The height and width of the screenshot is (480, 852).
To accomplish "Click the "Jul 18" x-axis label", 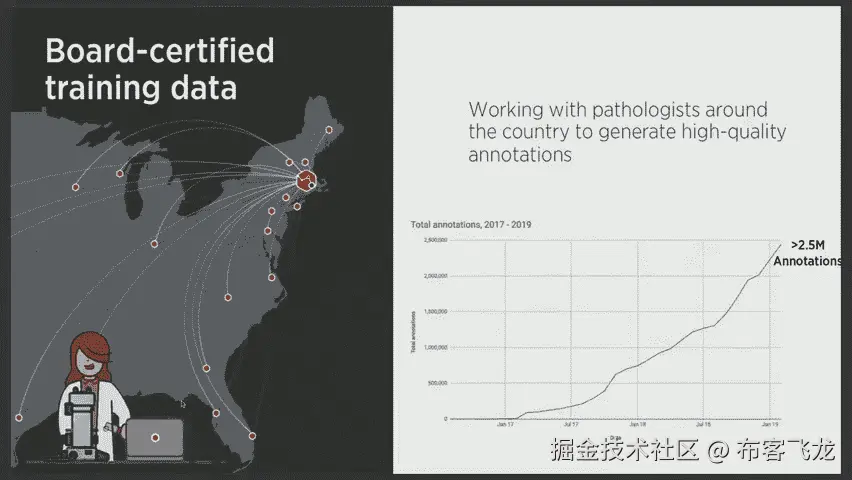I will 703,424.
